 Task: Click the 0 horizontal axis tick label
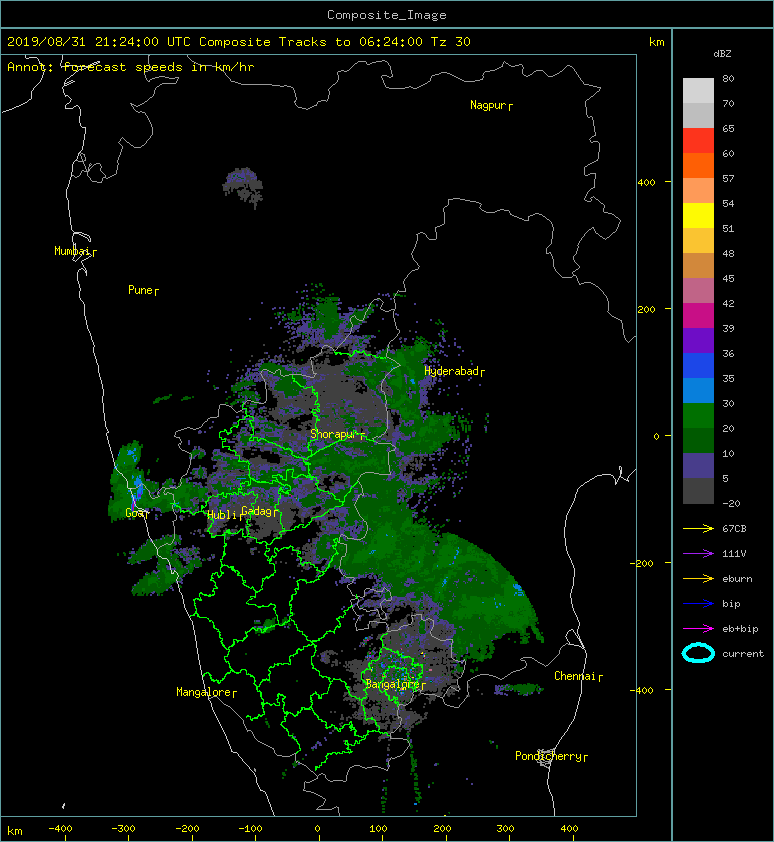[x=317, y=829]
